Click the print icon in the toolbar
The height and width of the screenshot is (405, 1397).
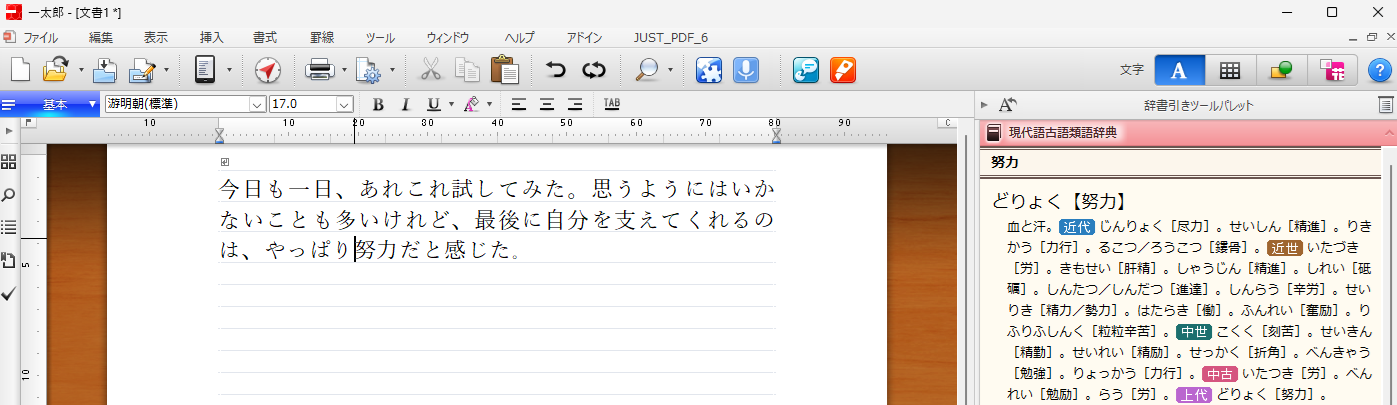319,70
